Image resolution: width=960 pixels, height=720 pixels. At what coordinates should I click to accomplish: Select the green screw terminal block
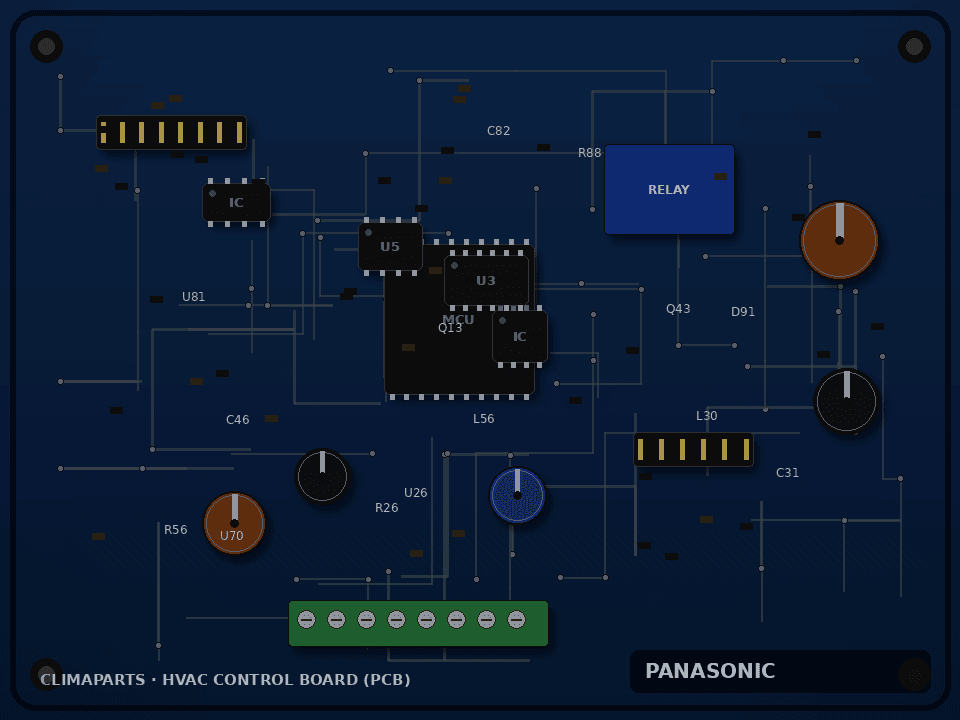point(418,623)
